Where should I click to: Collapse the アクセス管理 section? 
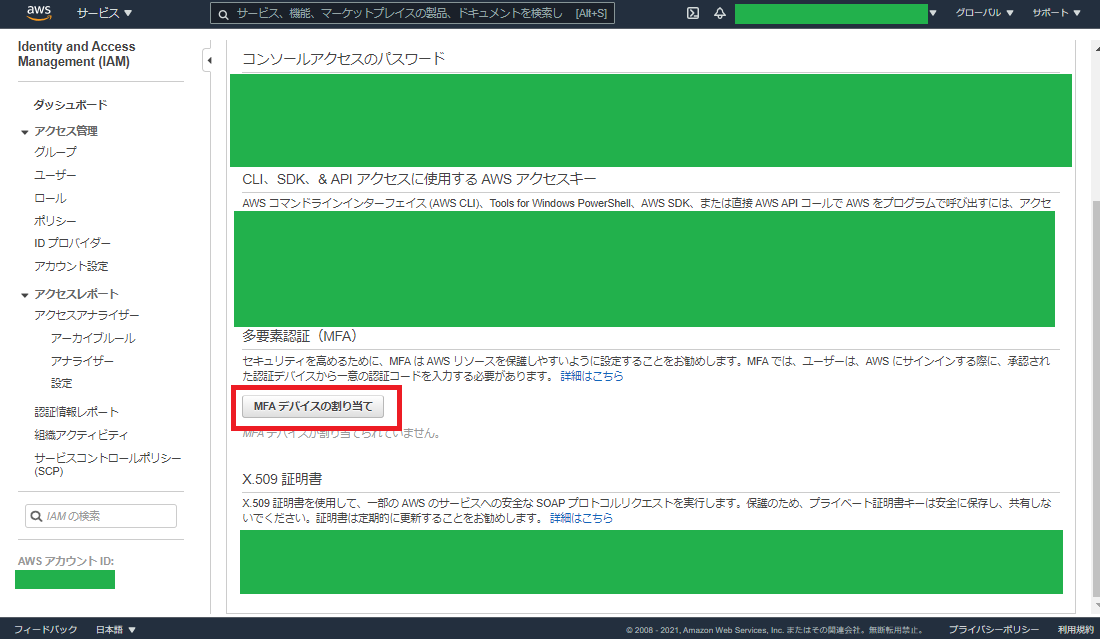pyautogui.click(x=25, y=132)
